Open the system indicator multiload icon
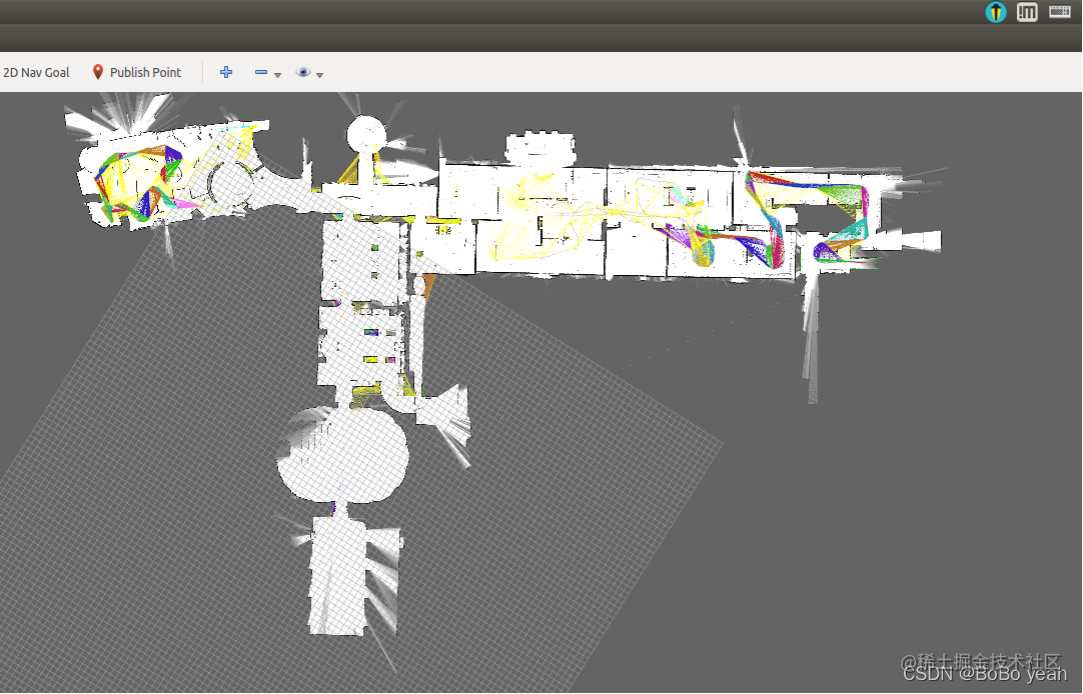 1027,12
